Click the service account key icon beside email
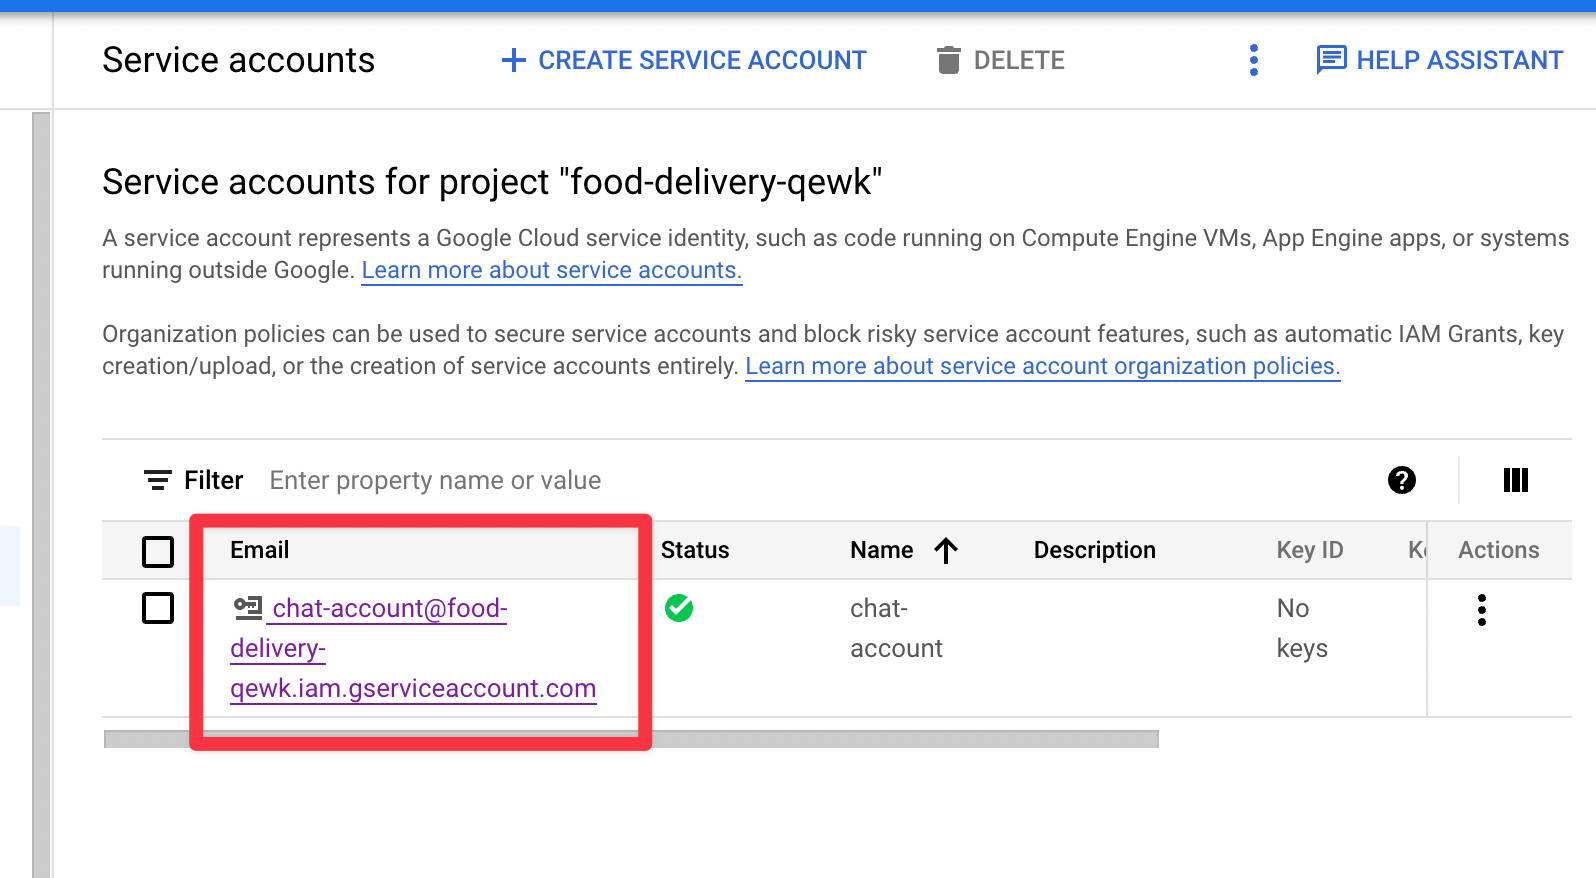The image size is (1596, 878). [x=247, y=607]
